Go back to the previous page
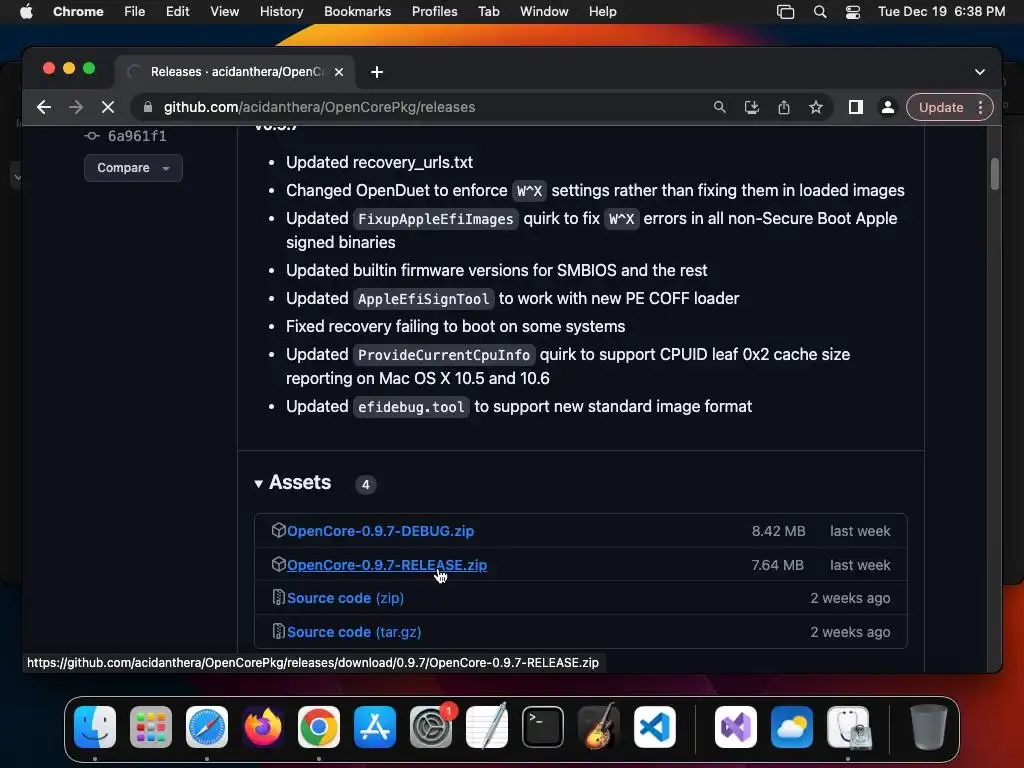Screen dimensions: 1024x768 (44, 107)
